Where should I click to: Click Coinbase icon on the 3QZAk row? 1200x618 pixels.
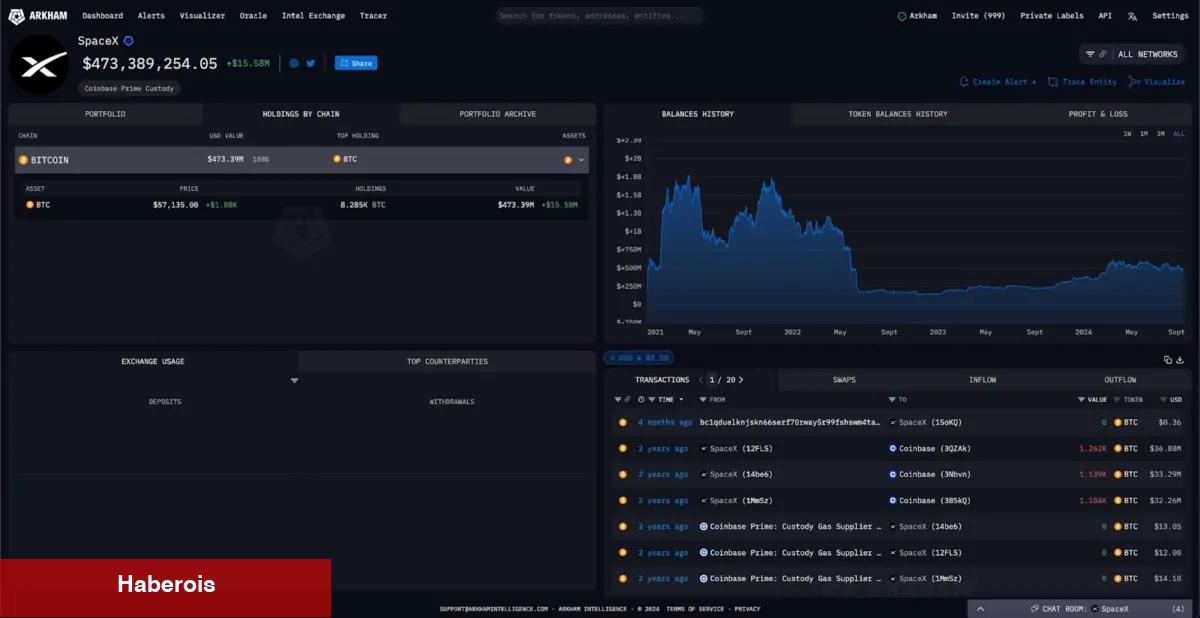[893, 448]
